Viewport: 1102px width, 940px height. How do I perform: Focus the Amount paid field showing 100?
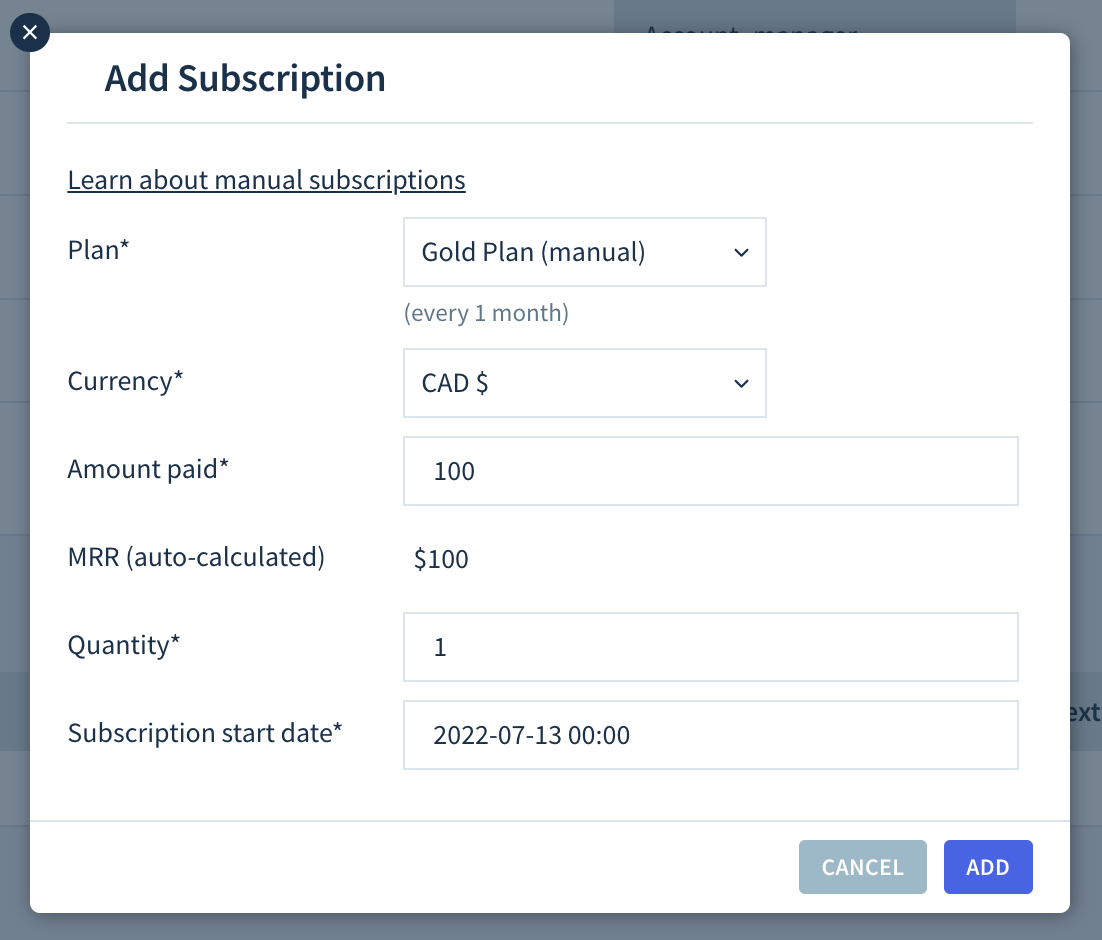[x=711, y=471]
